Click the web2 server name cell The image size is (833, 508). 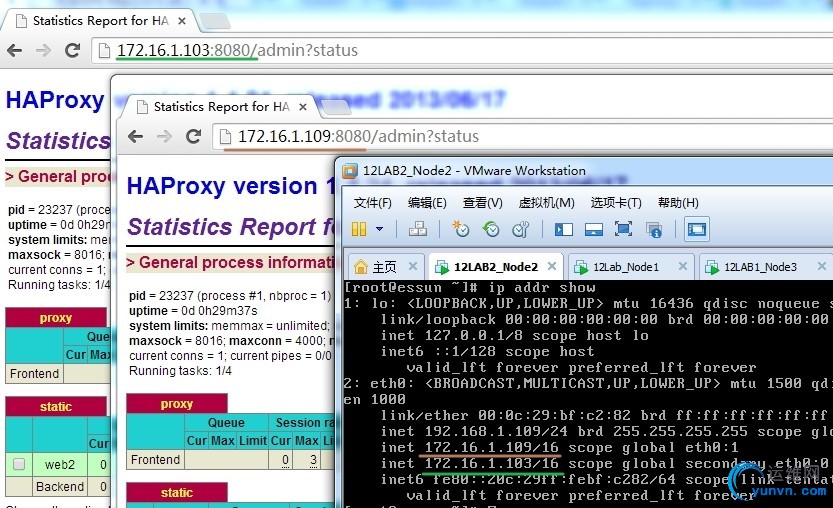(x=60, y=464)
